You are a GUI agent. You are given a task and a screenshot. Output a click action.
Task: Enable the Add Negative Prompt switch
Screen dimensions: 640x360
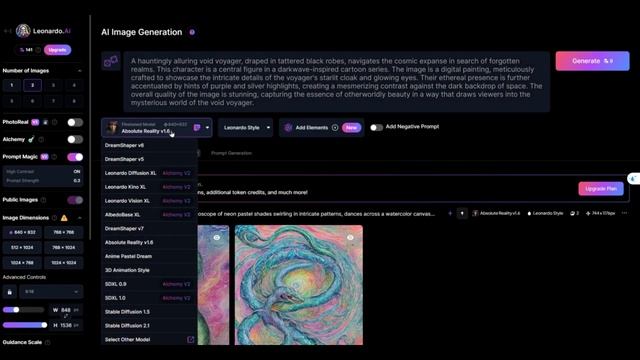[376, 127]
